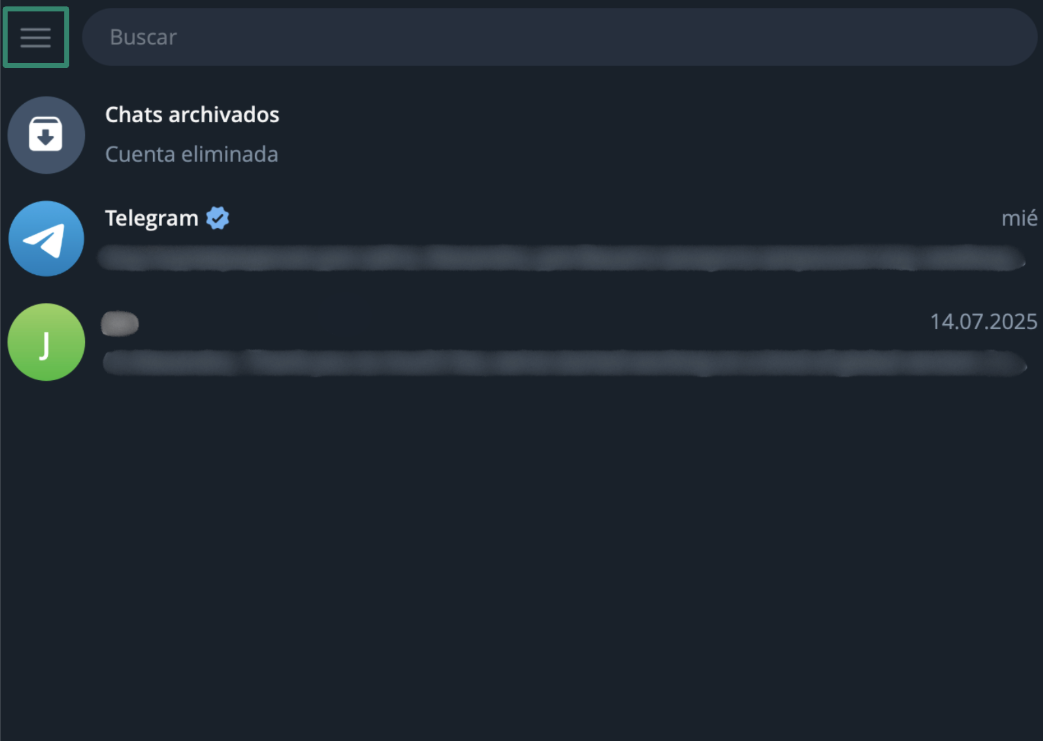
Task: Focus the Buscar search field
Action: (560, 38)
